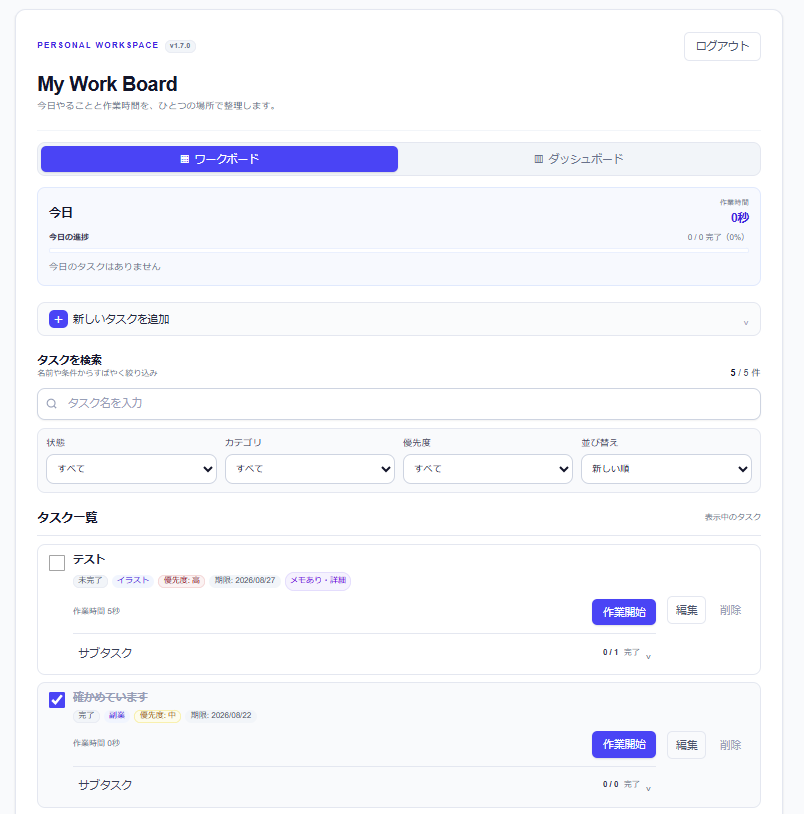804x814 pixels.
Task: Start work on the テスト task
Action: coord(624,612)
